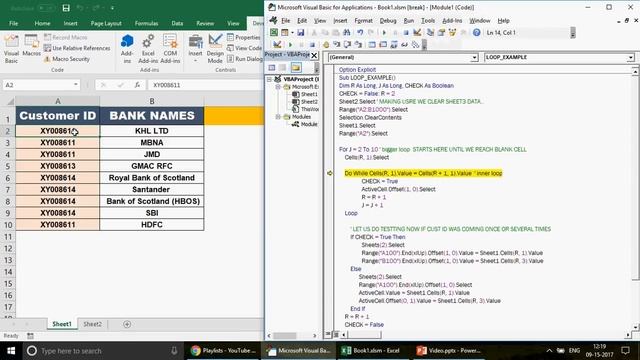The image size is (640, 360).
Task: Toggle Folders in Project Explorer pane
Action: (296, 67)
